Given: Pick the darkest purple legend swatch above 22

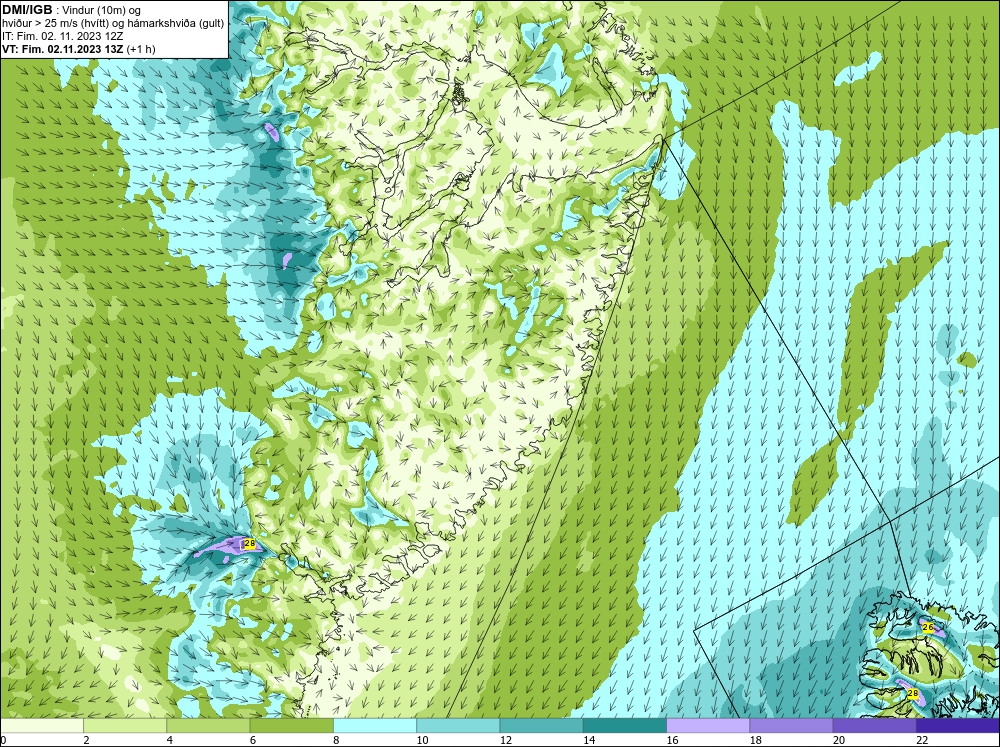Looking at the screenshot, I should (x=957, y=726).
